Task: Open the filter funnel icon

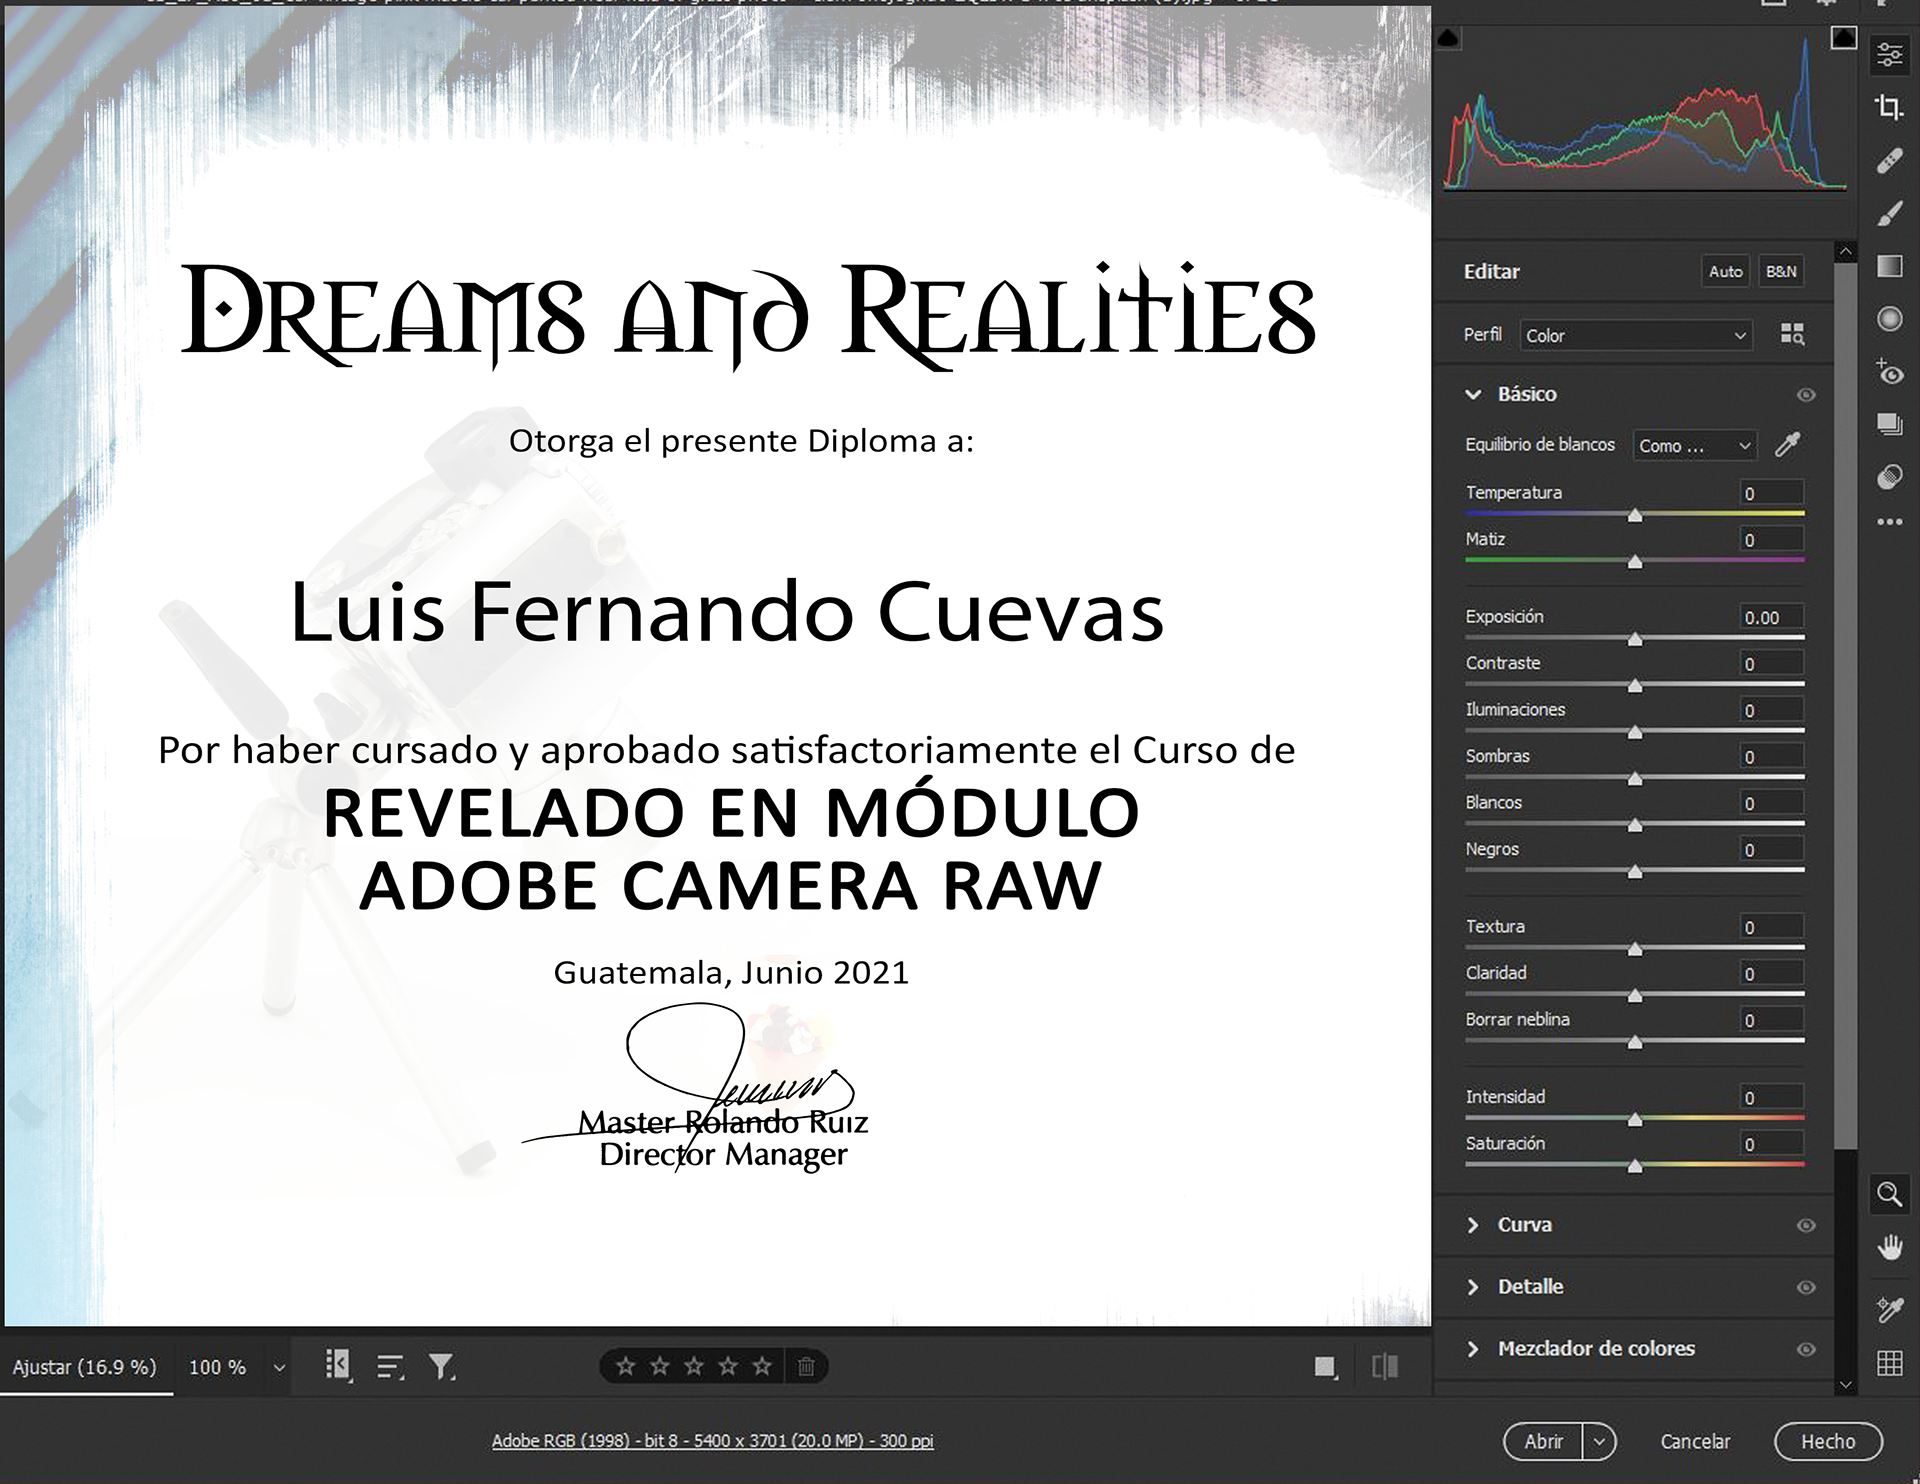Action: [442, 1366]
